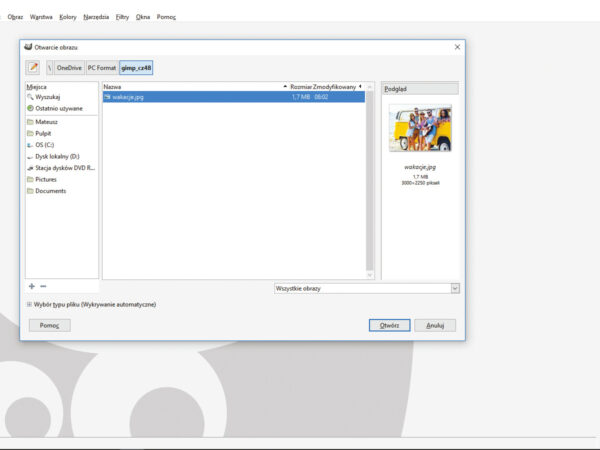
Task: Navigate to the PC Format path segment
Action: click(x=101, y=67)
